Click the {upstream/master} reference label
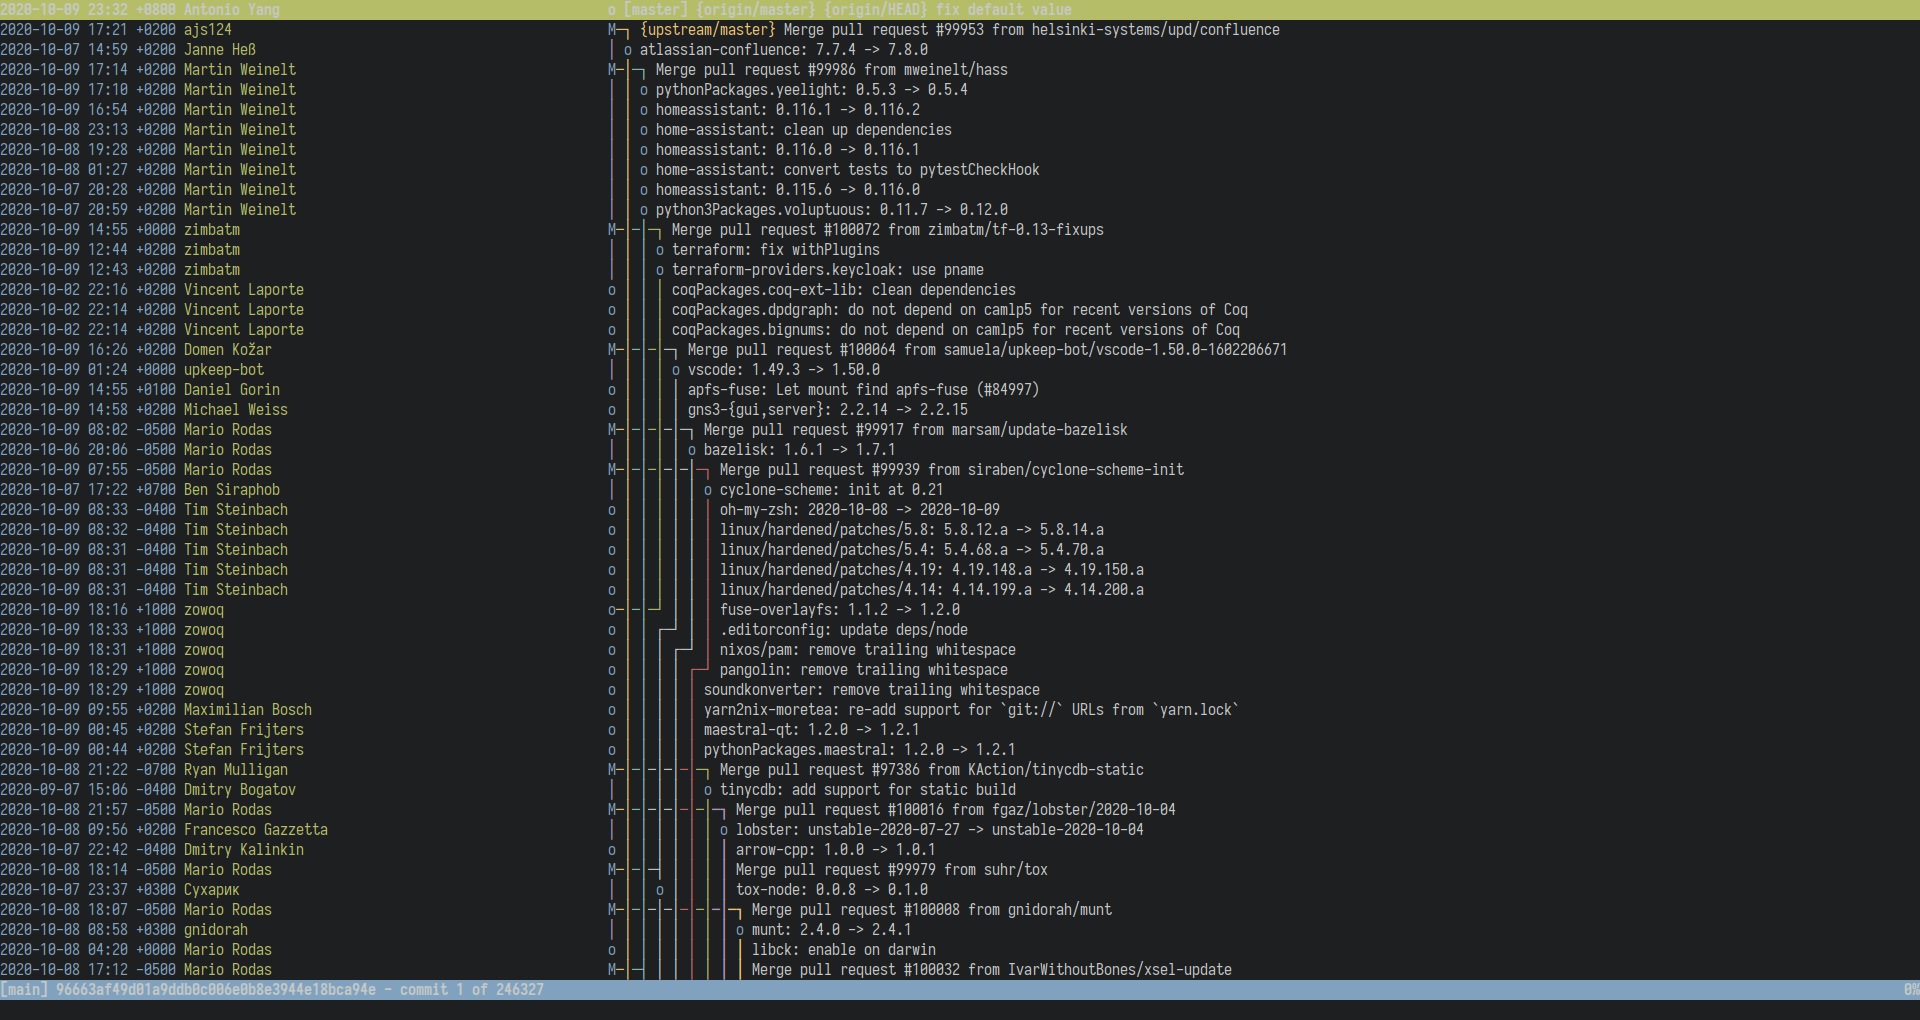The height and width of the screenshot is (1020, 1920). point(708,30)
